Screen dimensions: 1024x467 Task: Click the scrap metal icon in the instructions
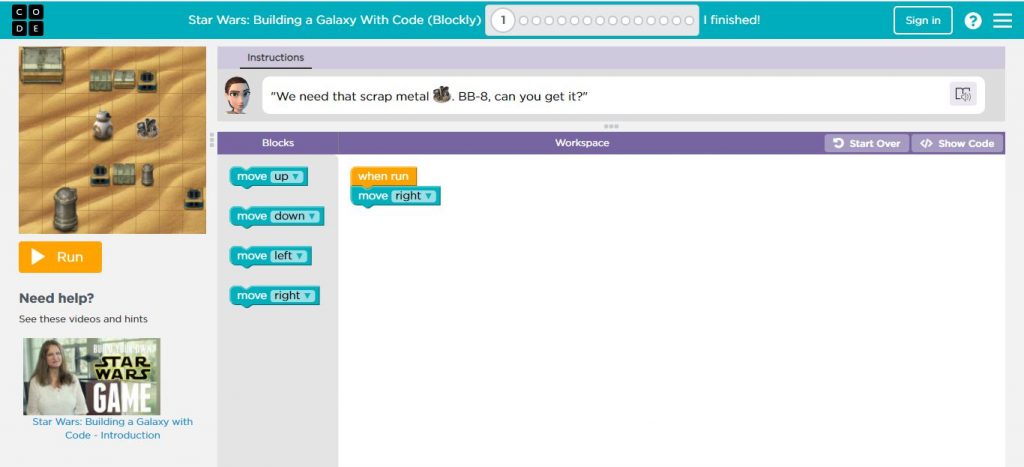pyautogui.click(x=441, y=95)
